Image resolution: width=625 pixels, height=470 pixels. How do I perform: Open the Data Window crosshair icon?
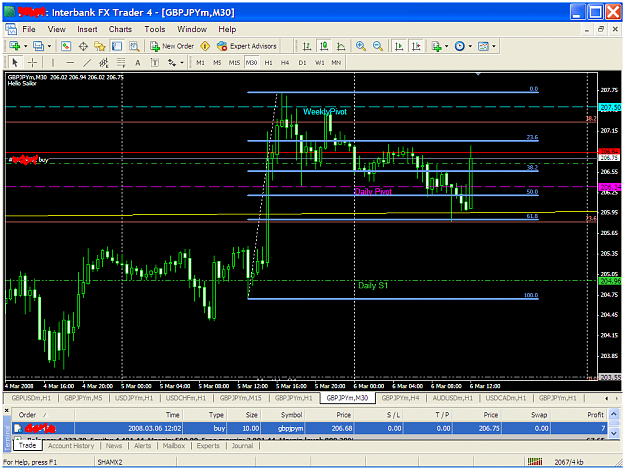click(x=83, y=46)
